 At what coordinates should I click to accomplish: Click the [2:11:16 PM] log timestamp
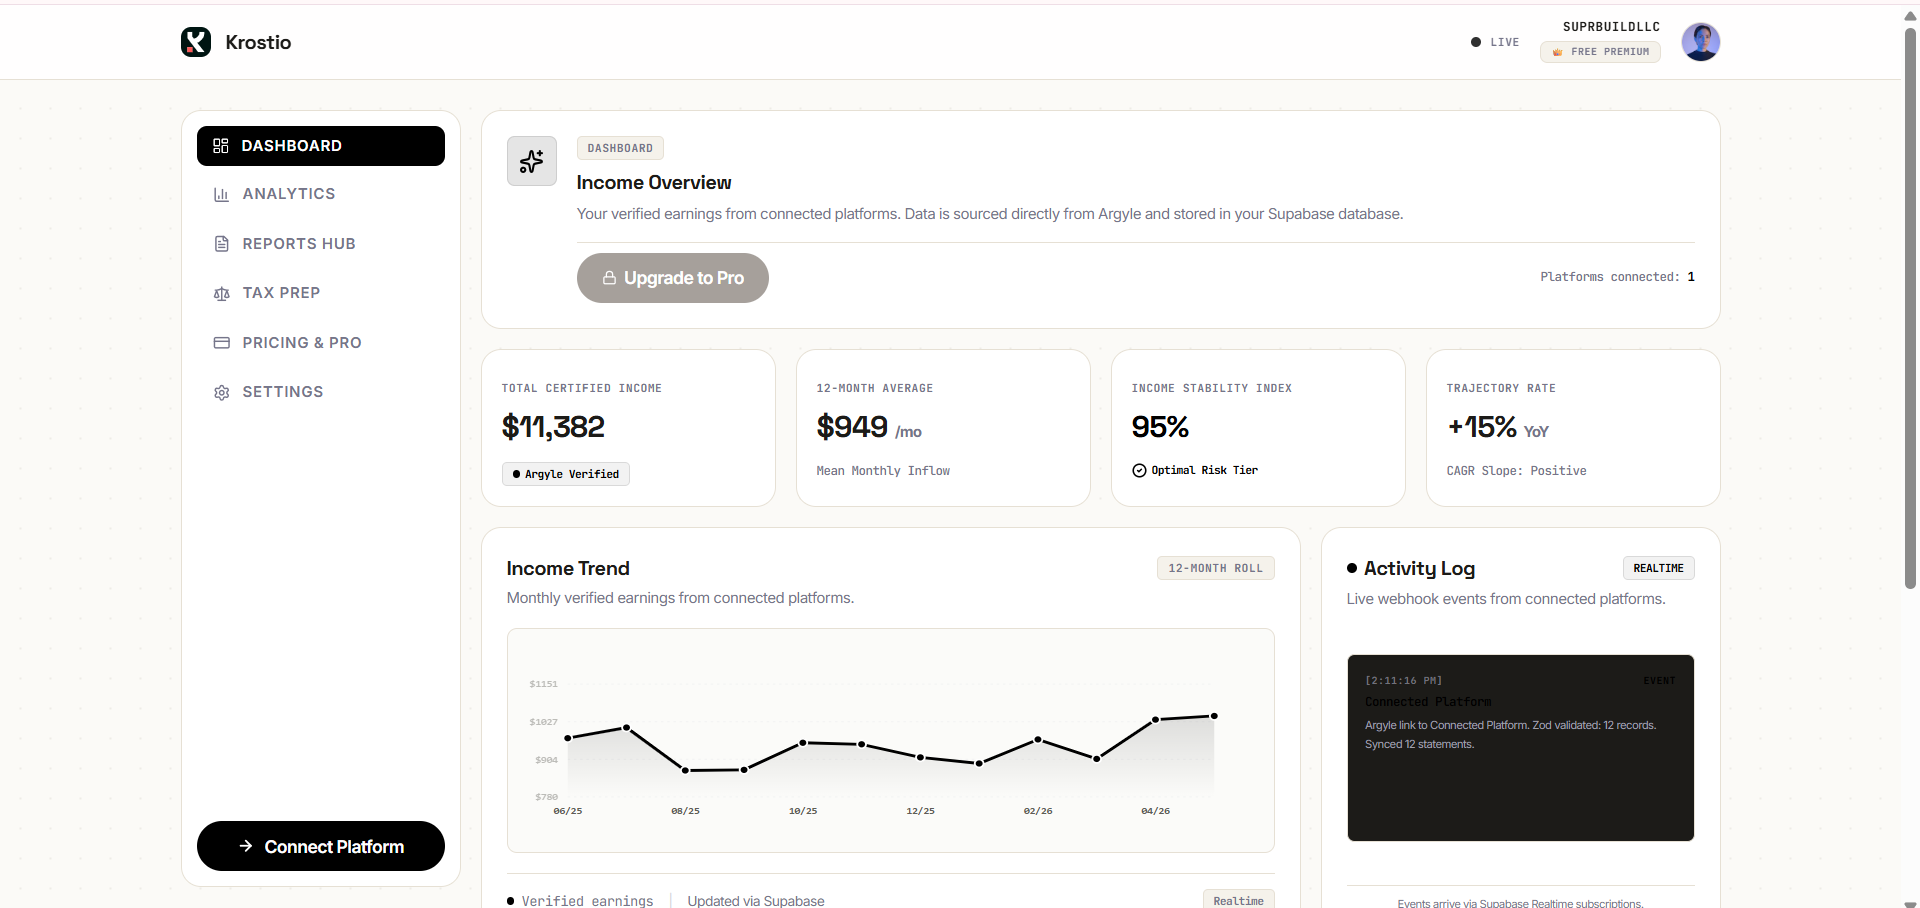tap(1403, 681)
